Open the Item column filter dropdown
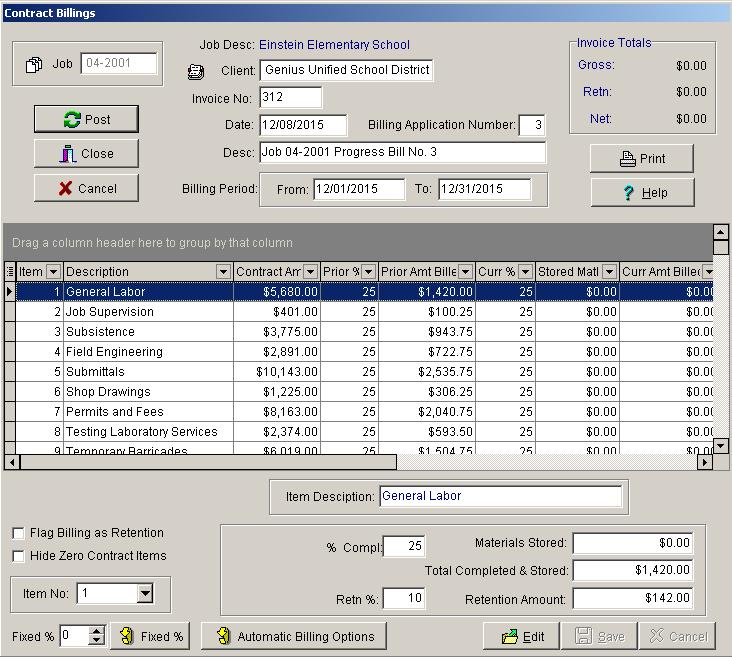The height and width of the screenshot is (657, 732). [x=54, y=272]
